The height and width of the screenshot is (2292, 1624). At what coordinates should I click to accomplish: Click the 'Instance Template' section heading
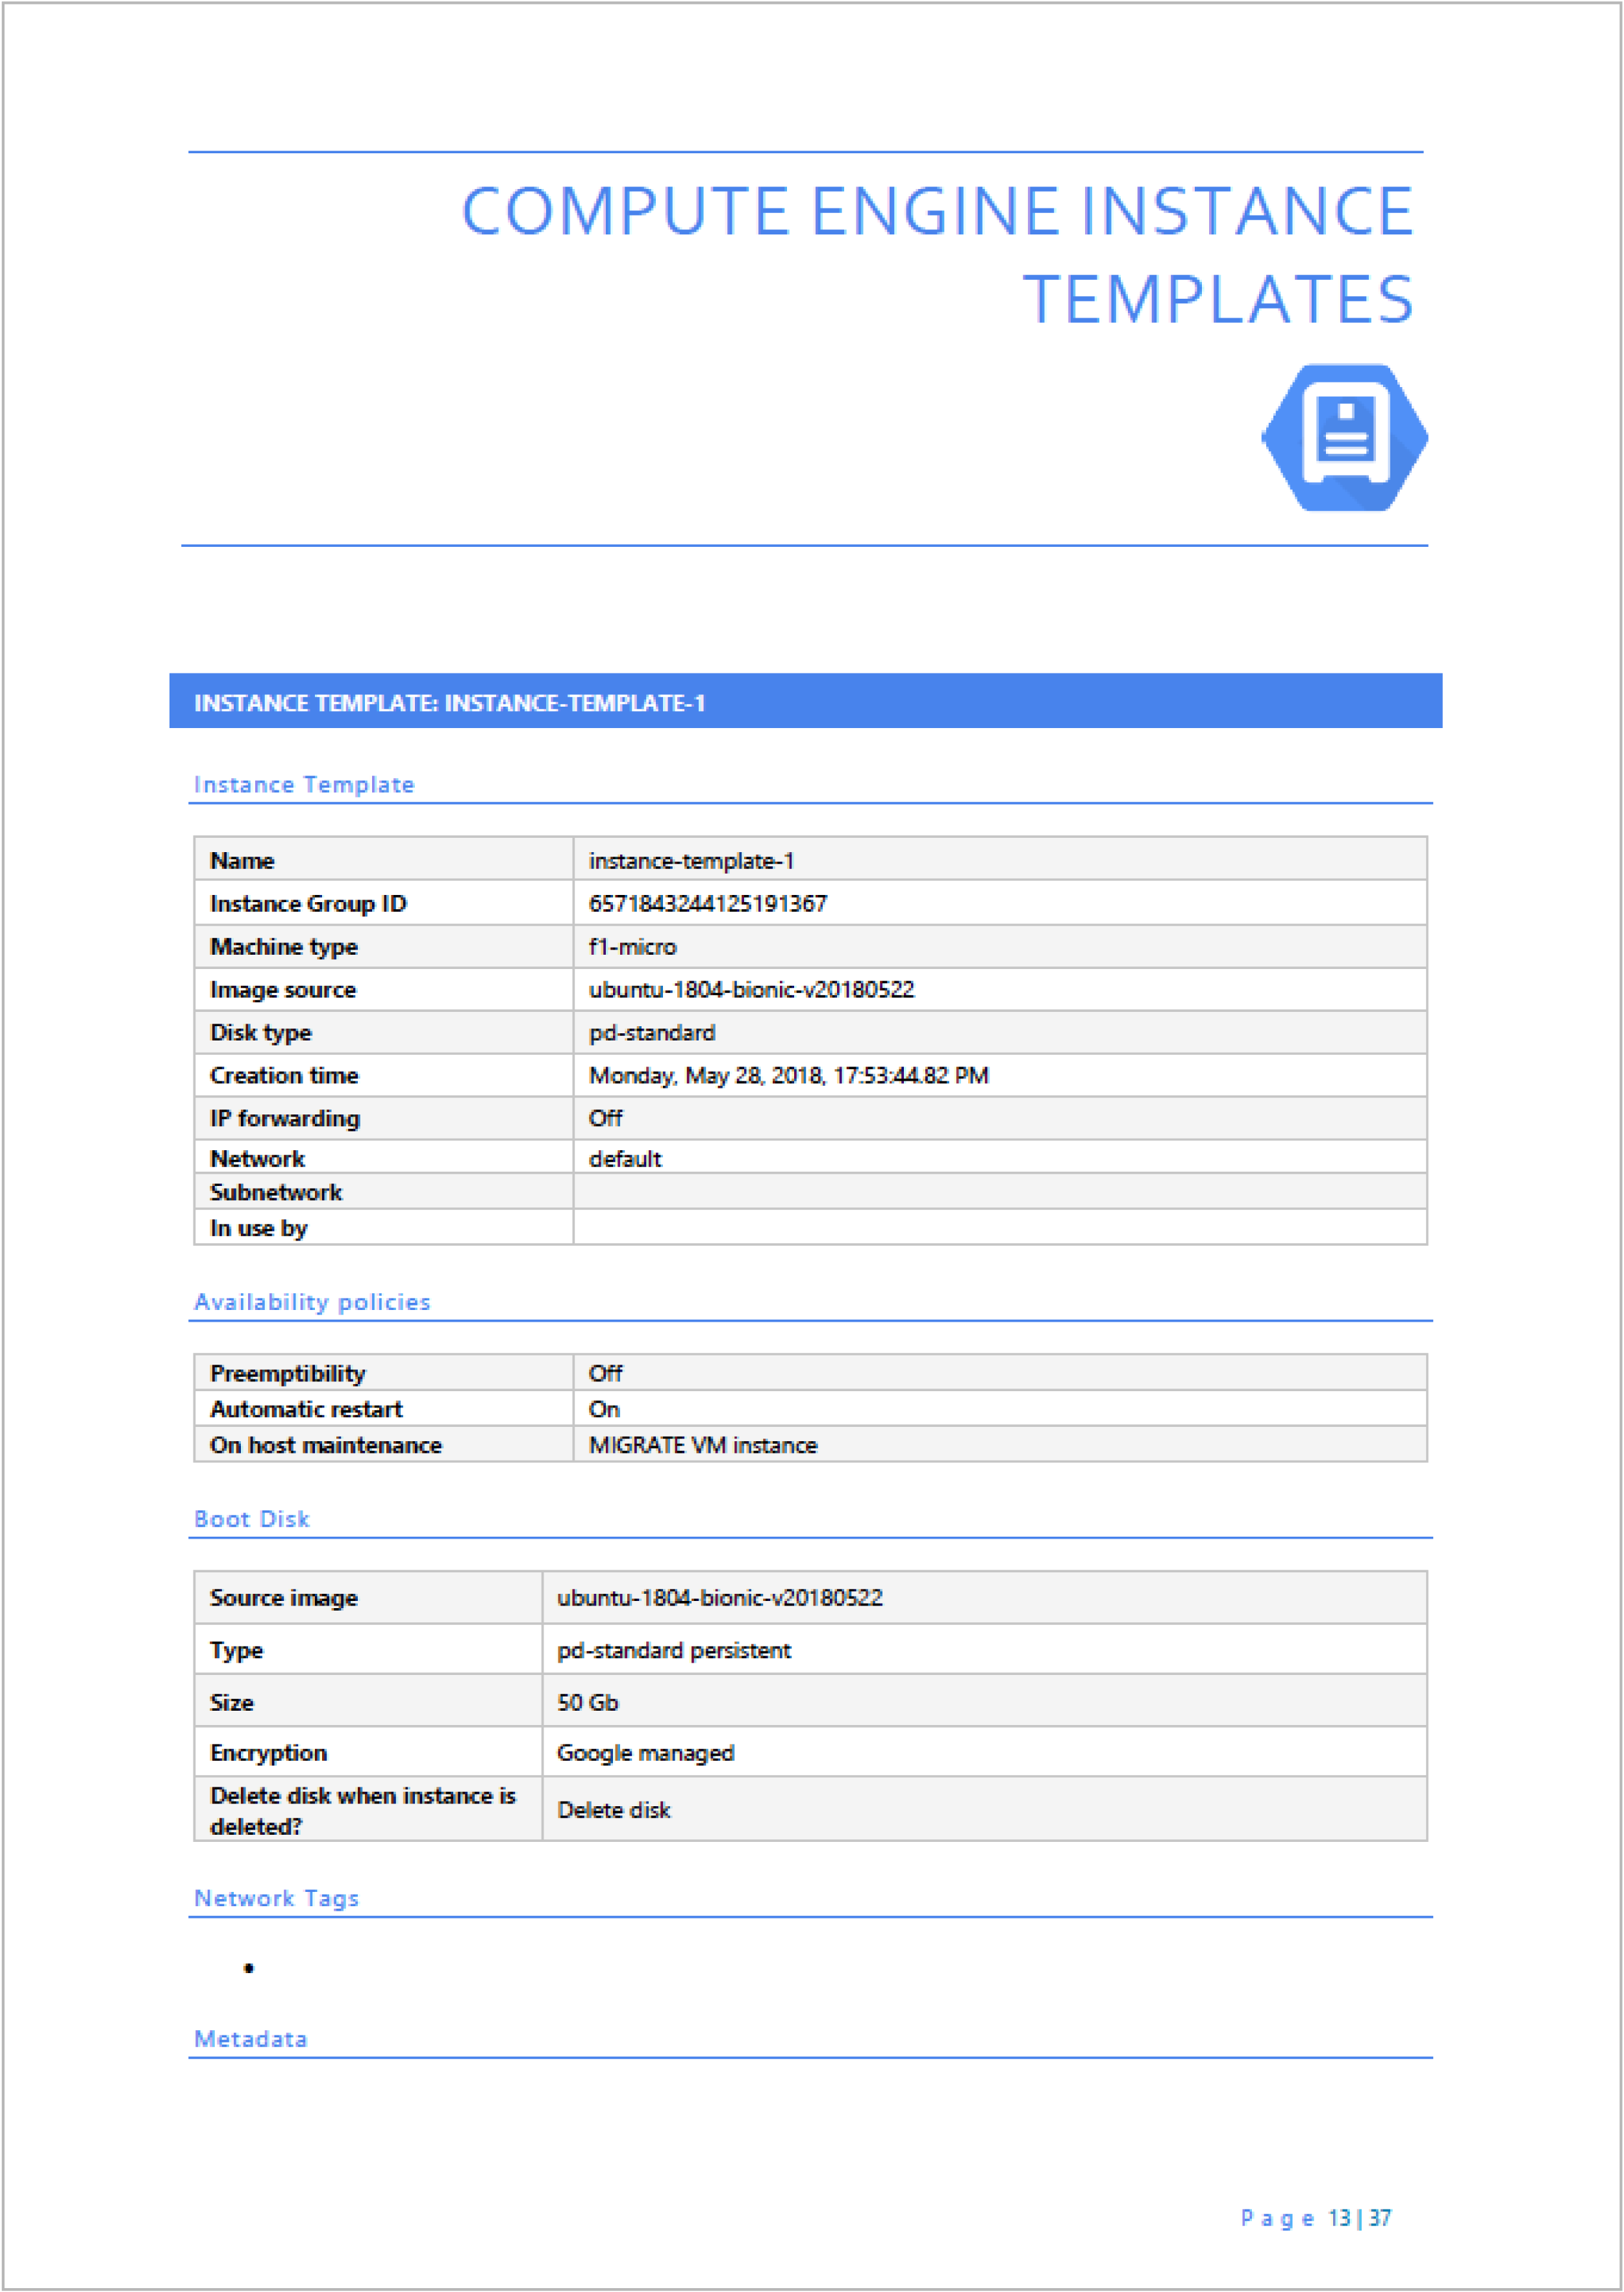point(304,785)
